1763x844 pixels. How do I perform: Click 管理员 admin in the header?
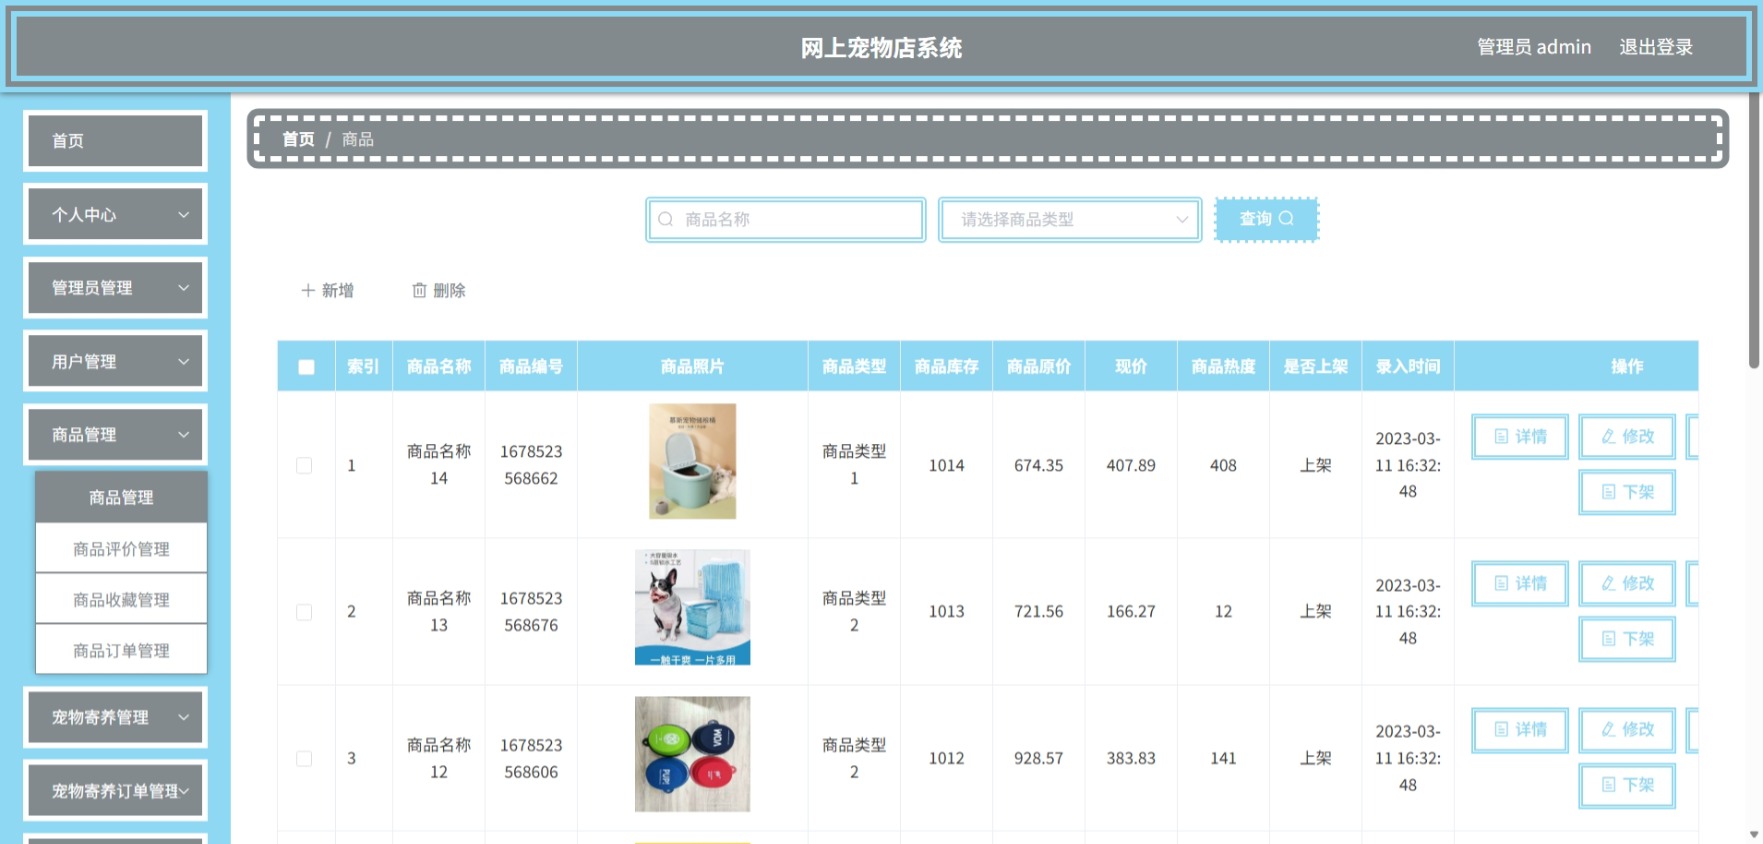pos(1534,47)
